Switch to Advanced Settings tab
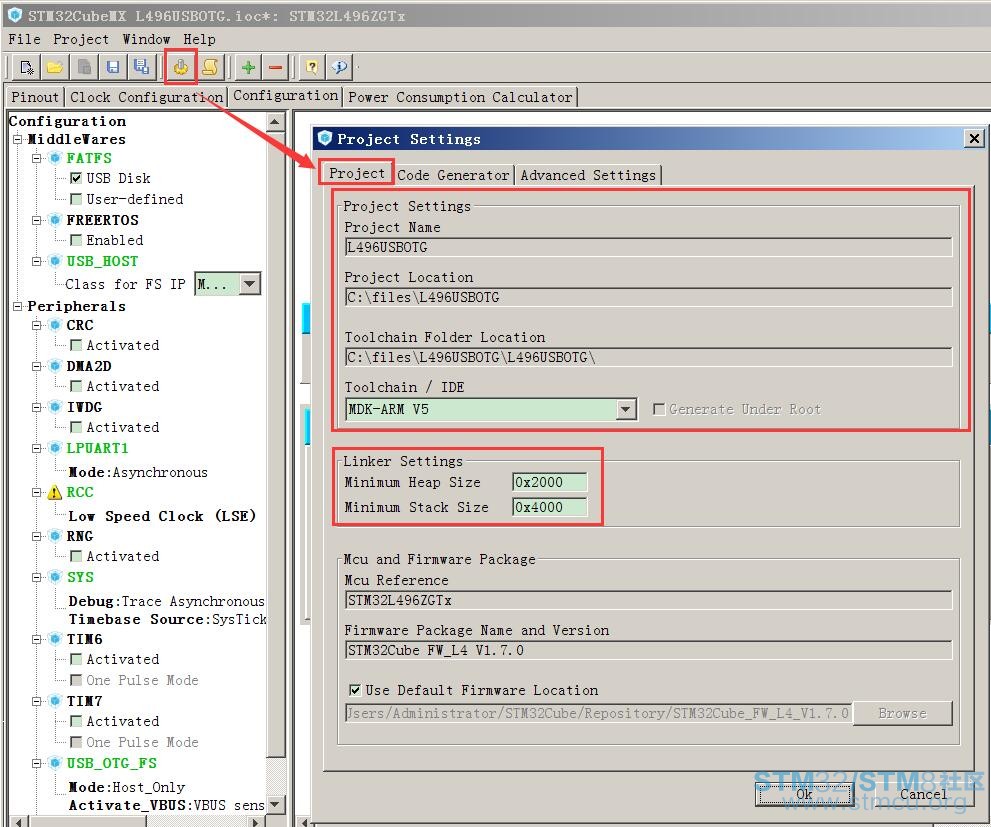 click(x=588, y=175)
